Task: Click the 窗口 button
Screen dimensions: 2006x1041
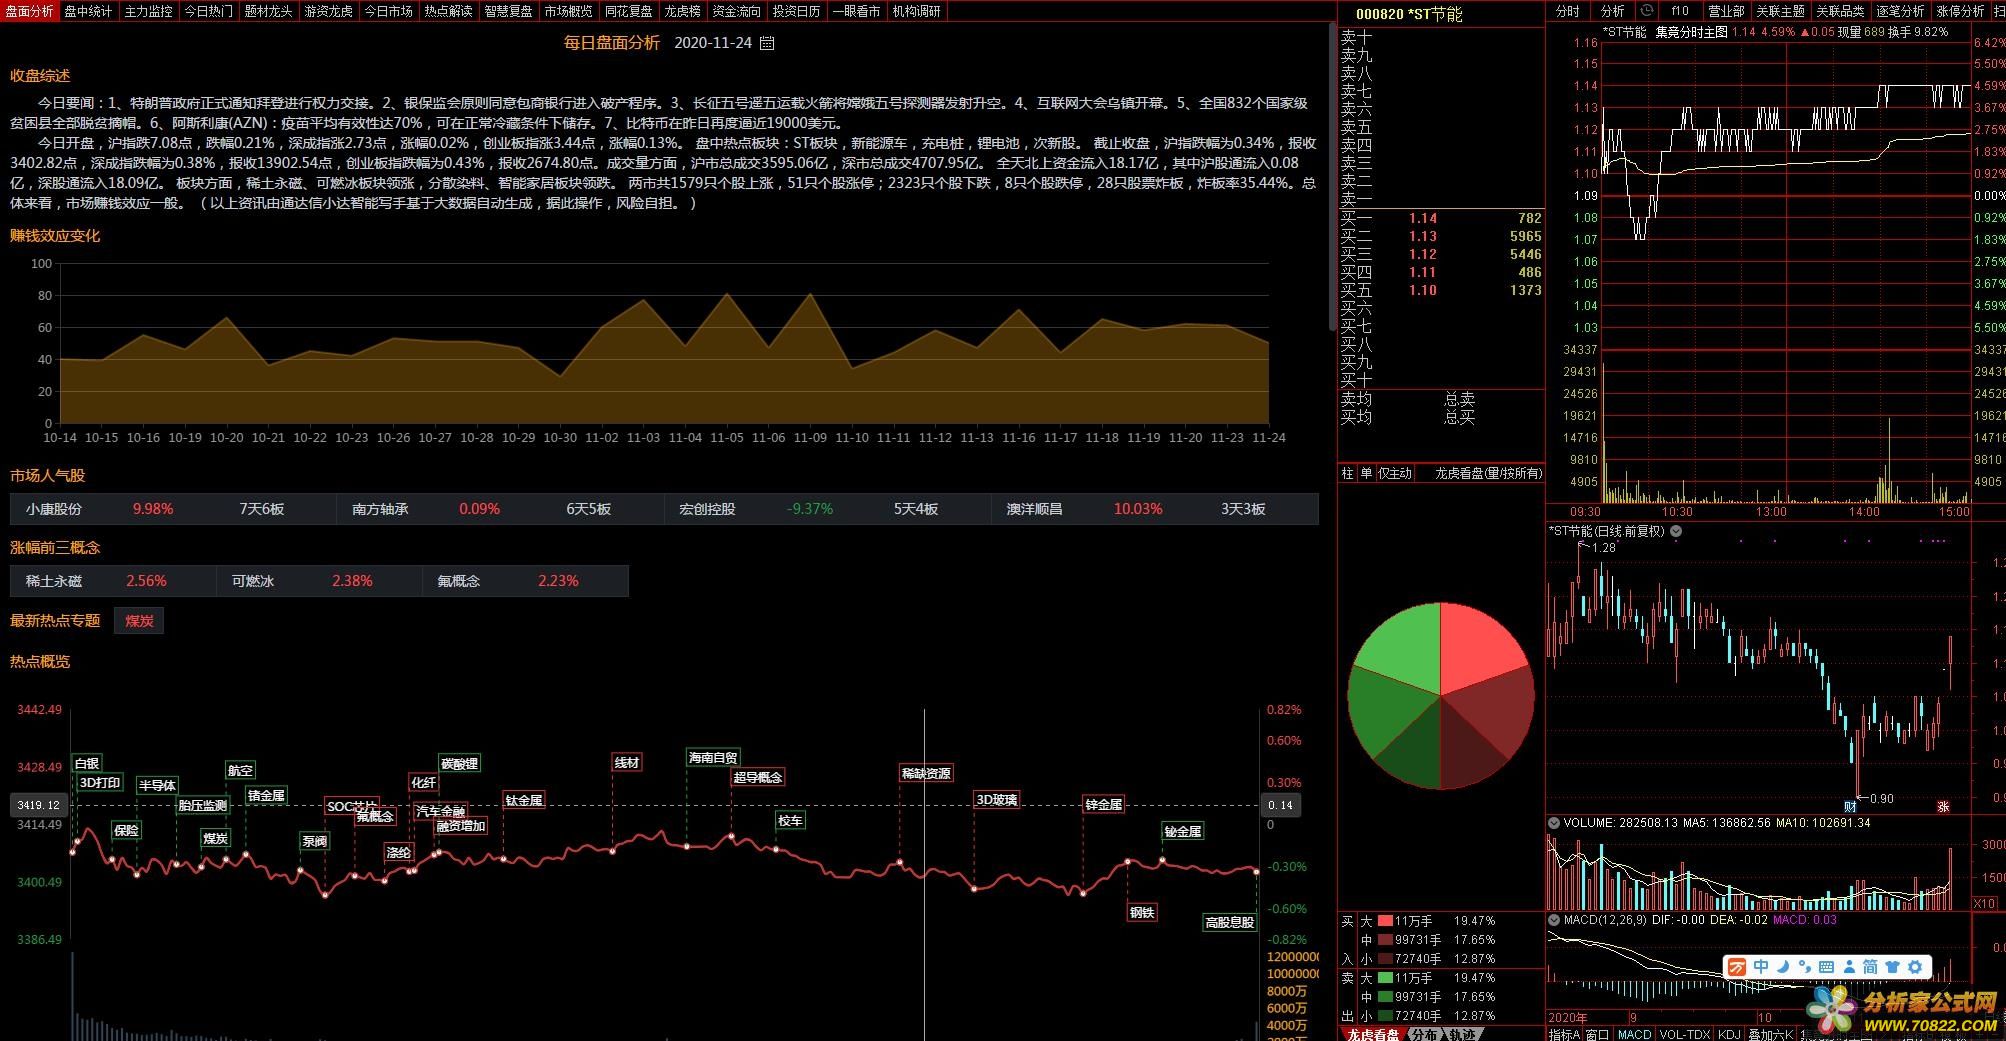Action: tap(1598, 1034)
